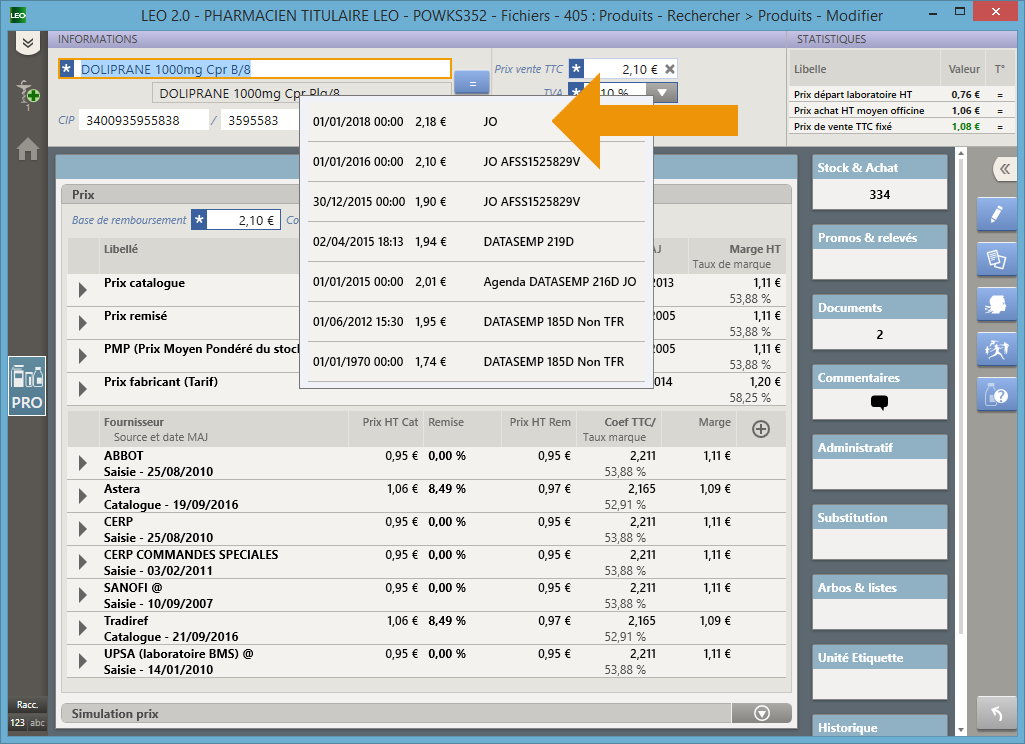Open the Arbos & listes panel
The width and height of the screenshot is (1025, 744).
pos(879,602)
